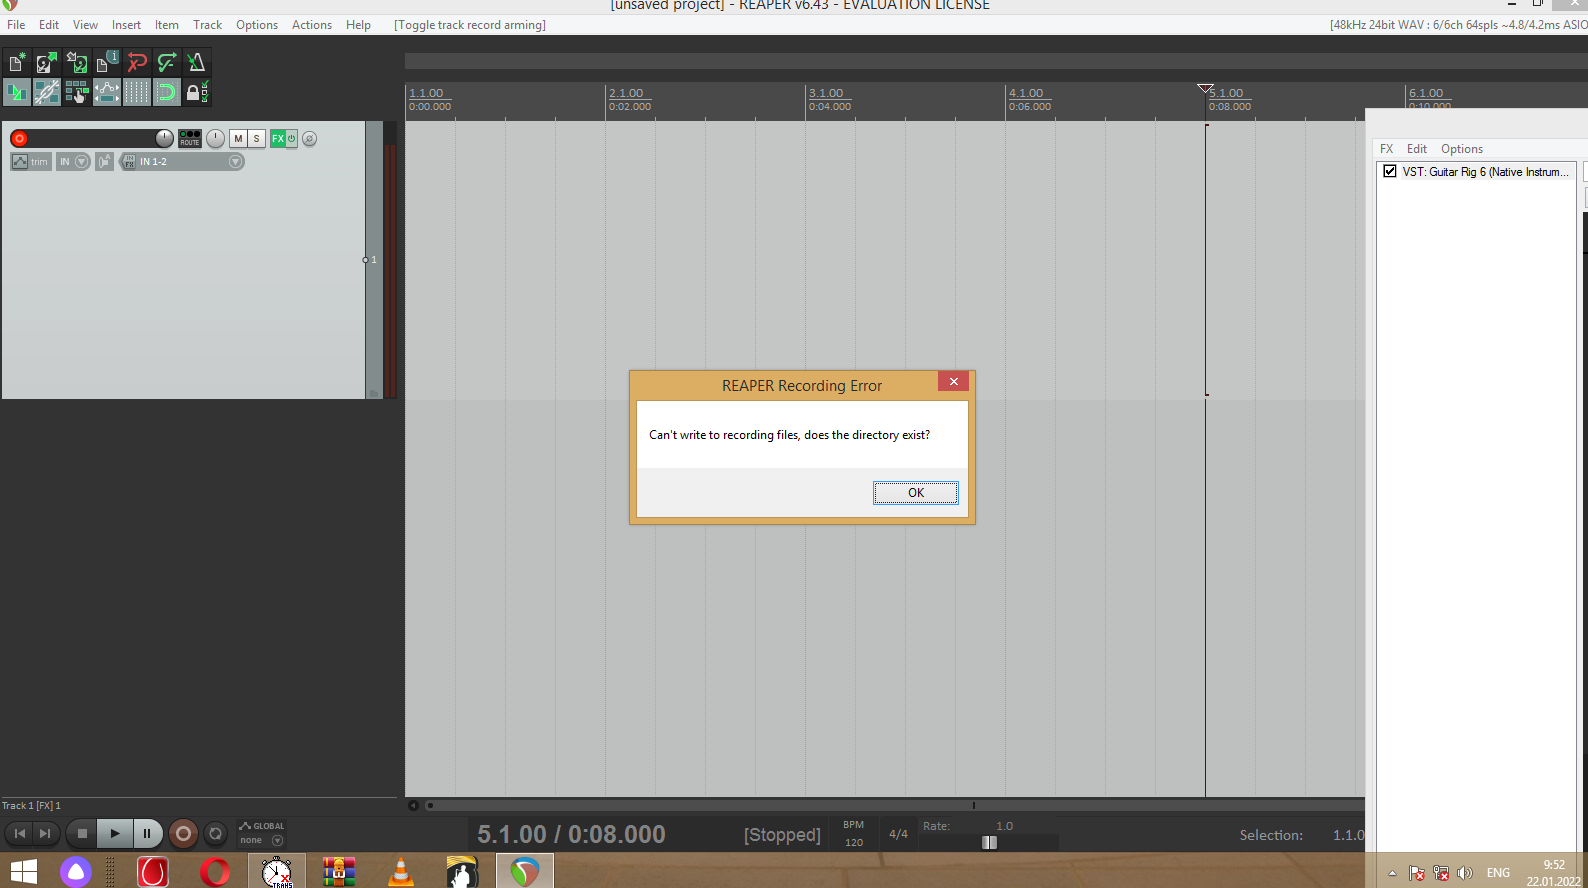Click the 4/4 time signature field

point(899,834)
